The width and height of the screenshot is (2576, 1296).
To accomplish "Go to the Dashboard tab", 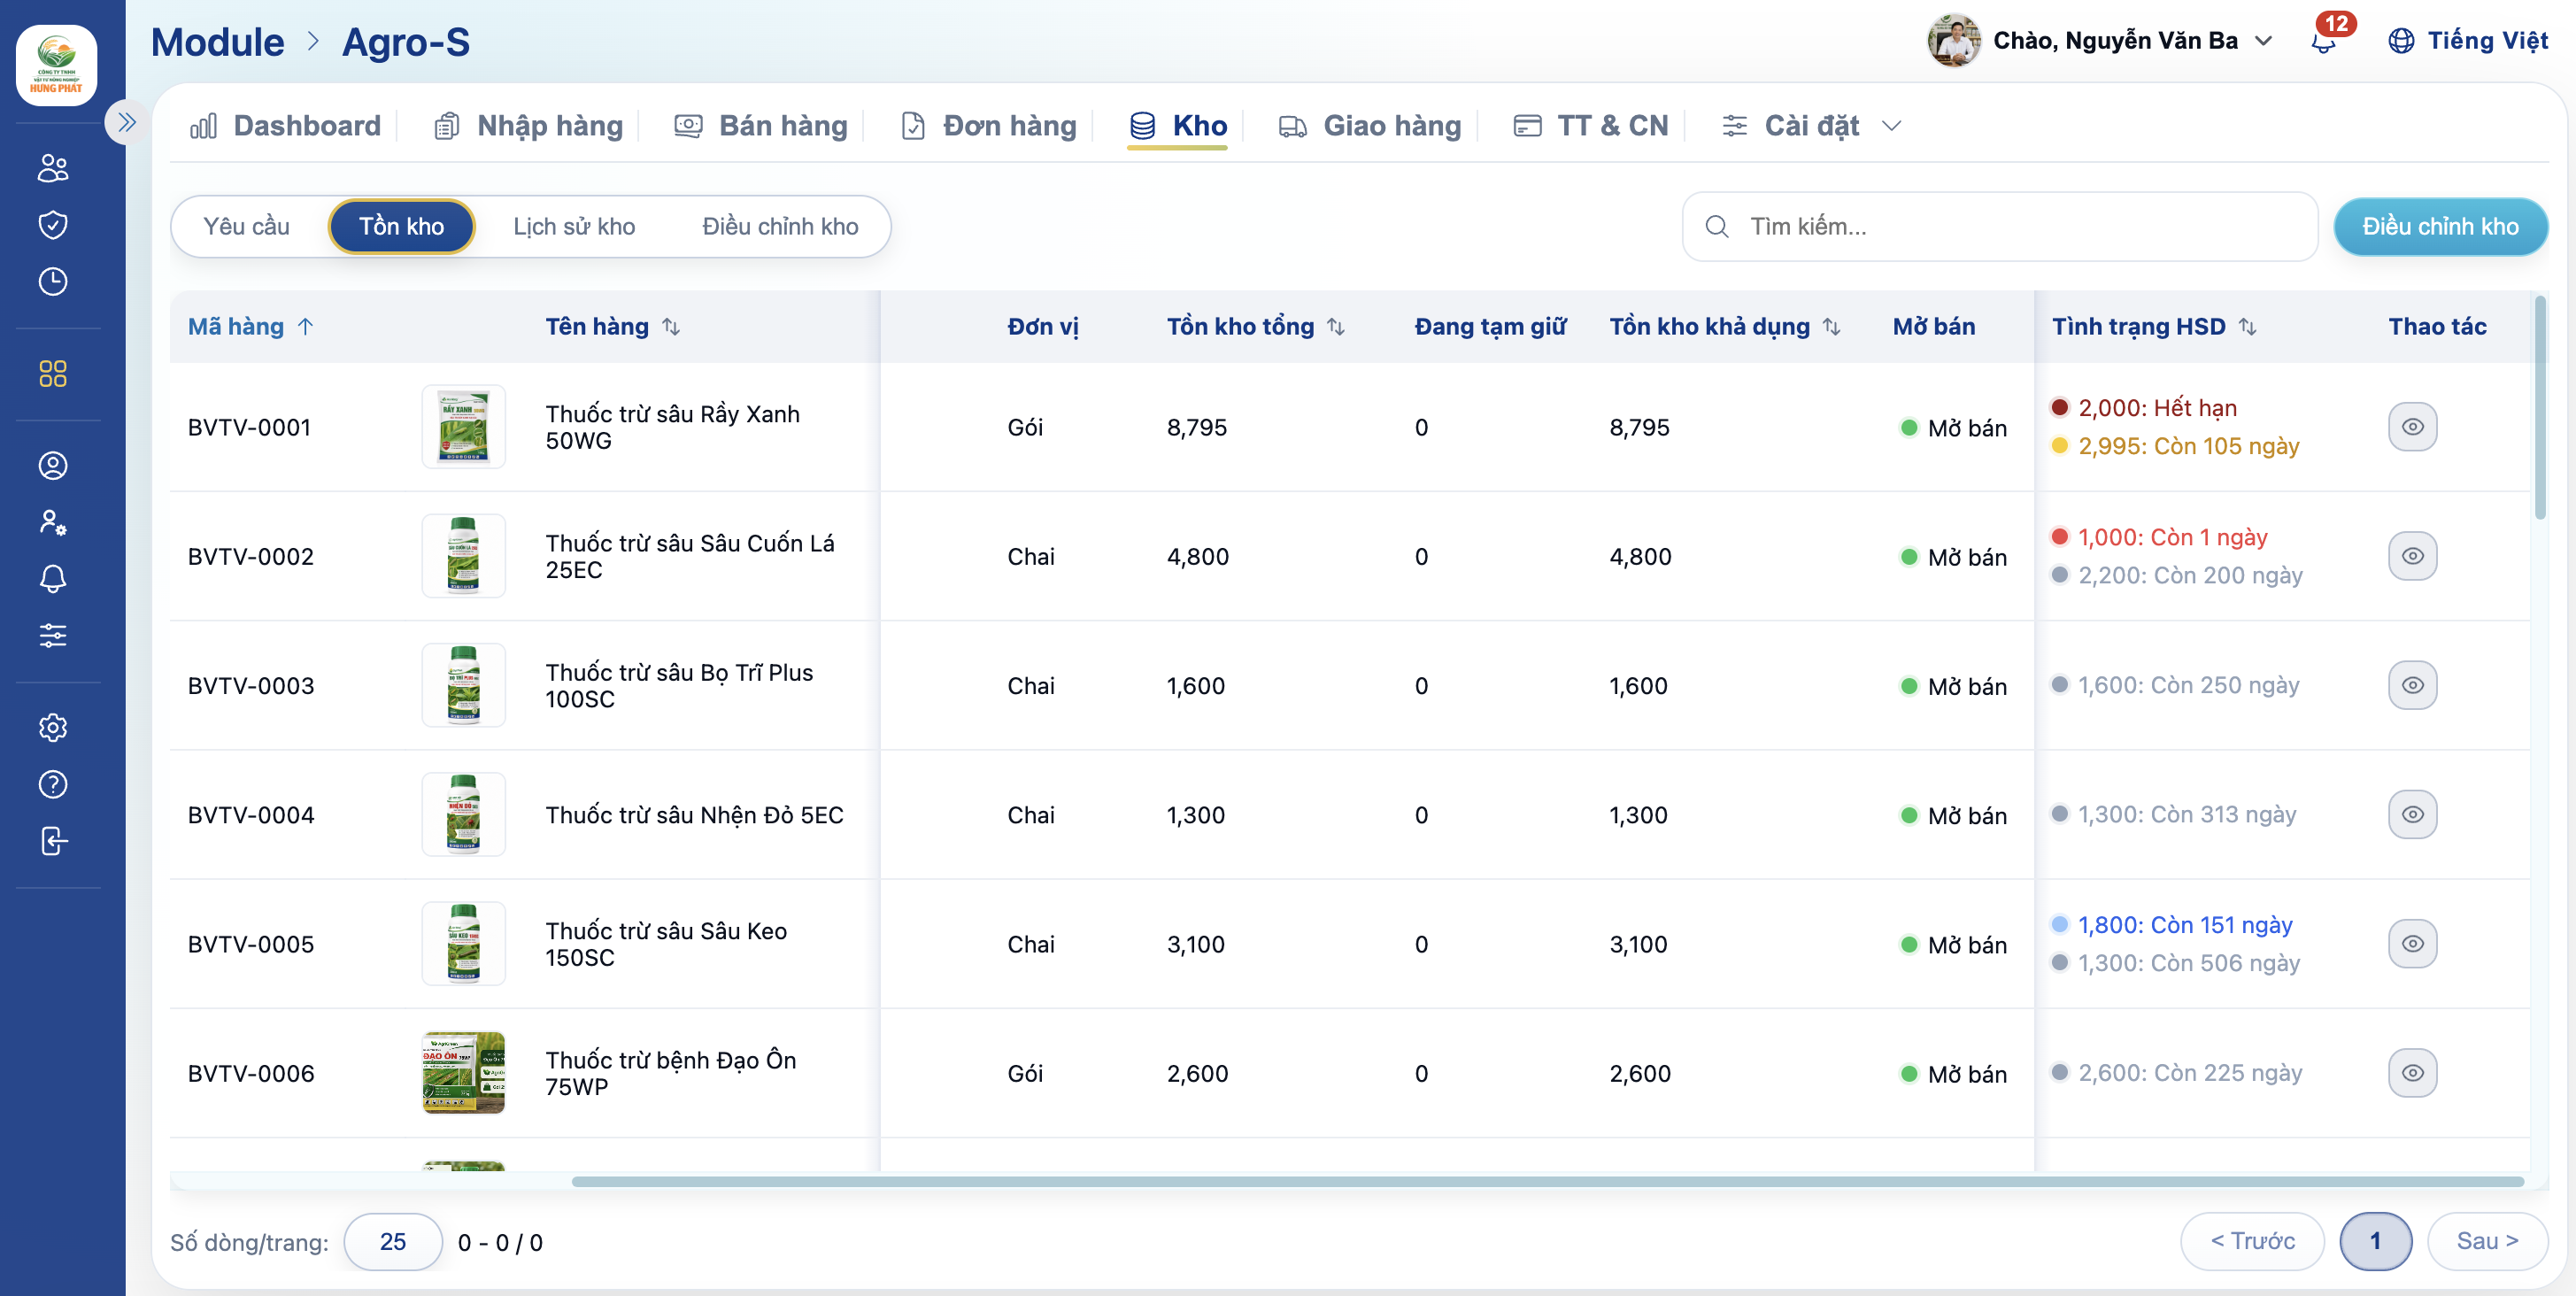I will pos(286,126).
